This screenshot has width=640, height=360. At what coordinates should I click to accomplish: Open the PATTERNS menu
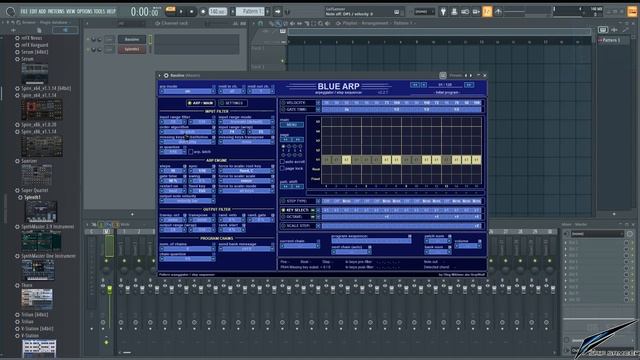(x=56, y=11)
